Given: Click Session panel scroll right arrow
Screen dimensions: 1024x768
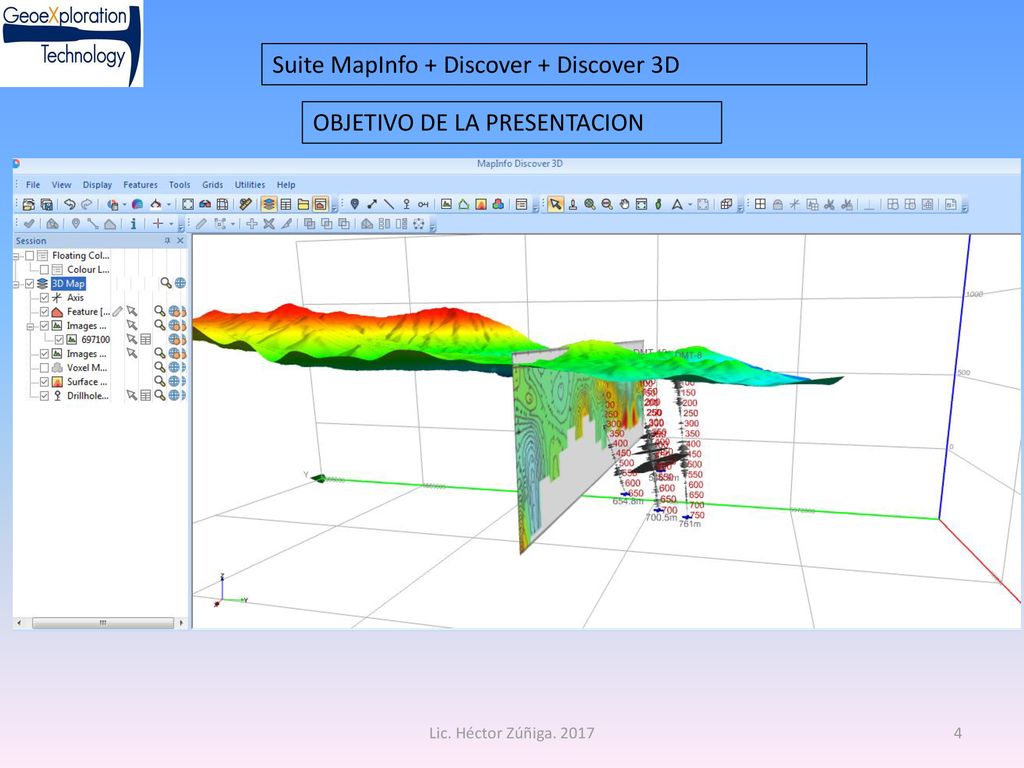Looking at the screenshot, I should point(181,622).
